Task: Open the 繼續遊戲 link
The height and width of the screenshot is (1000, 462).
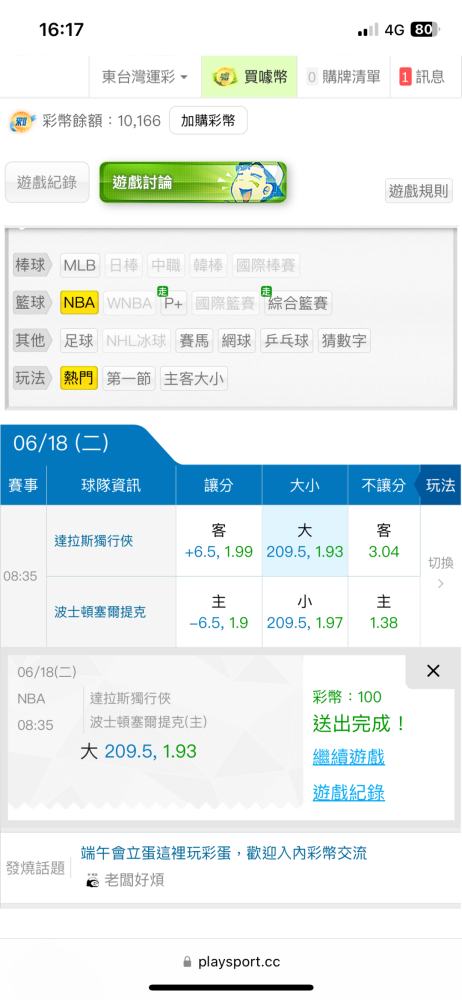Action: pyautogui.click(x=348, y=758)
